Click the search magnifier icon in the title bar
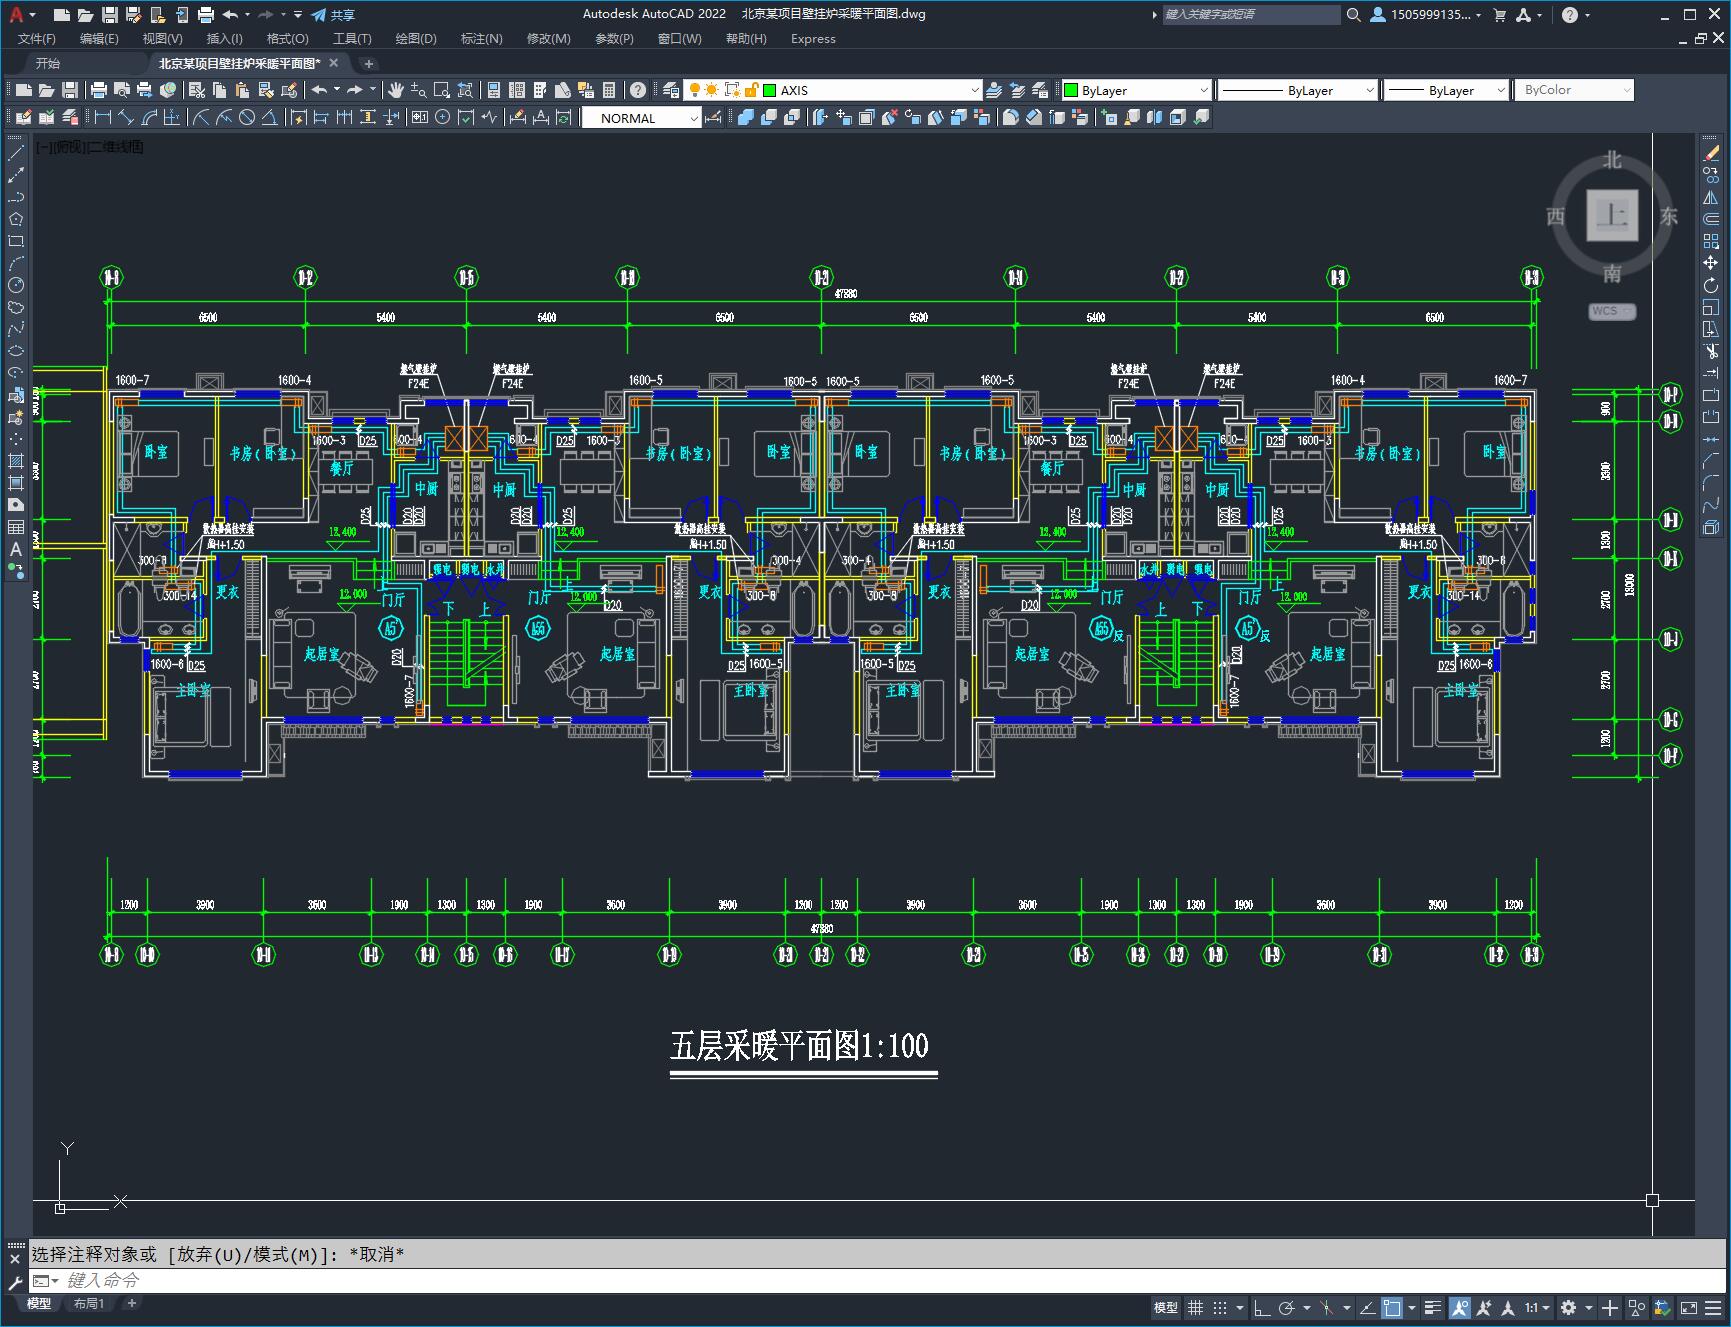The width and height of the screenshot is (1731, 1327). click(1353, 15)
